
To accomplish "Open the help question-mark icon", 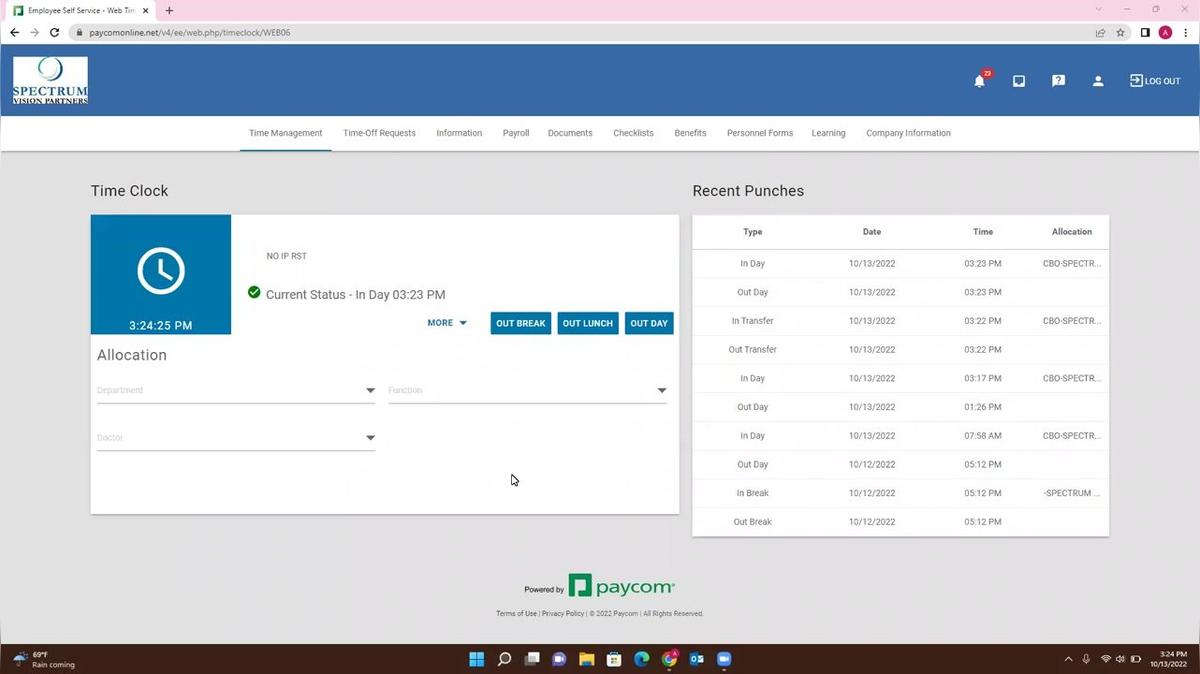I will pos(1057,81).
